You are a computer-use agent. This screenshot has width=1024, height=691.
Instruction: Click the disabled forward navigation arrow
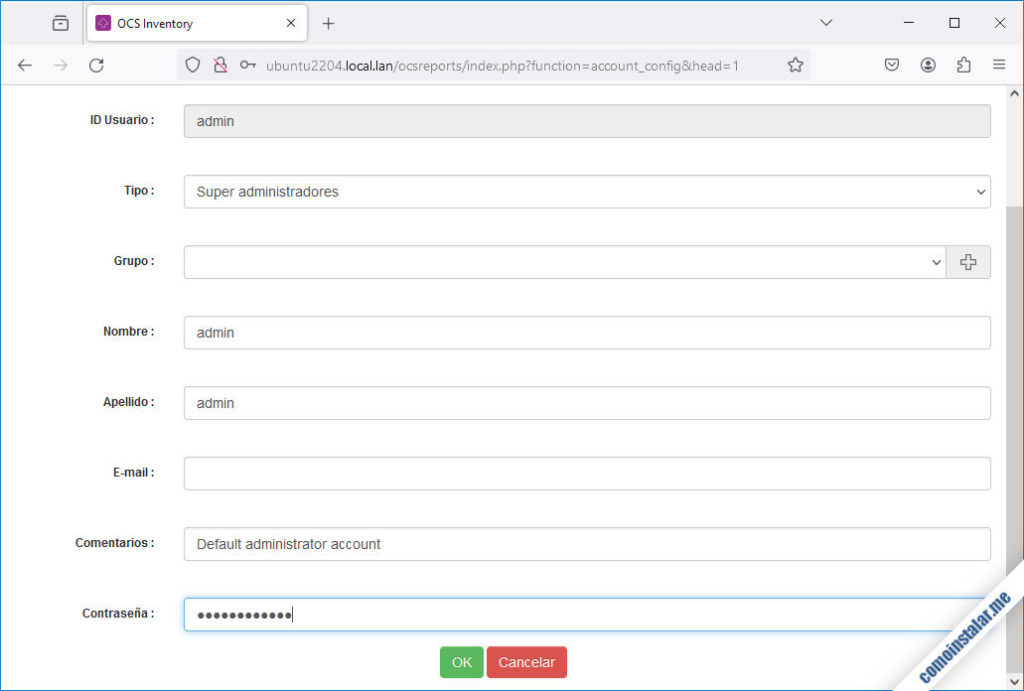tap(61, 65)
